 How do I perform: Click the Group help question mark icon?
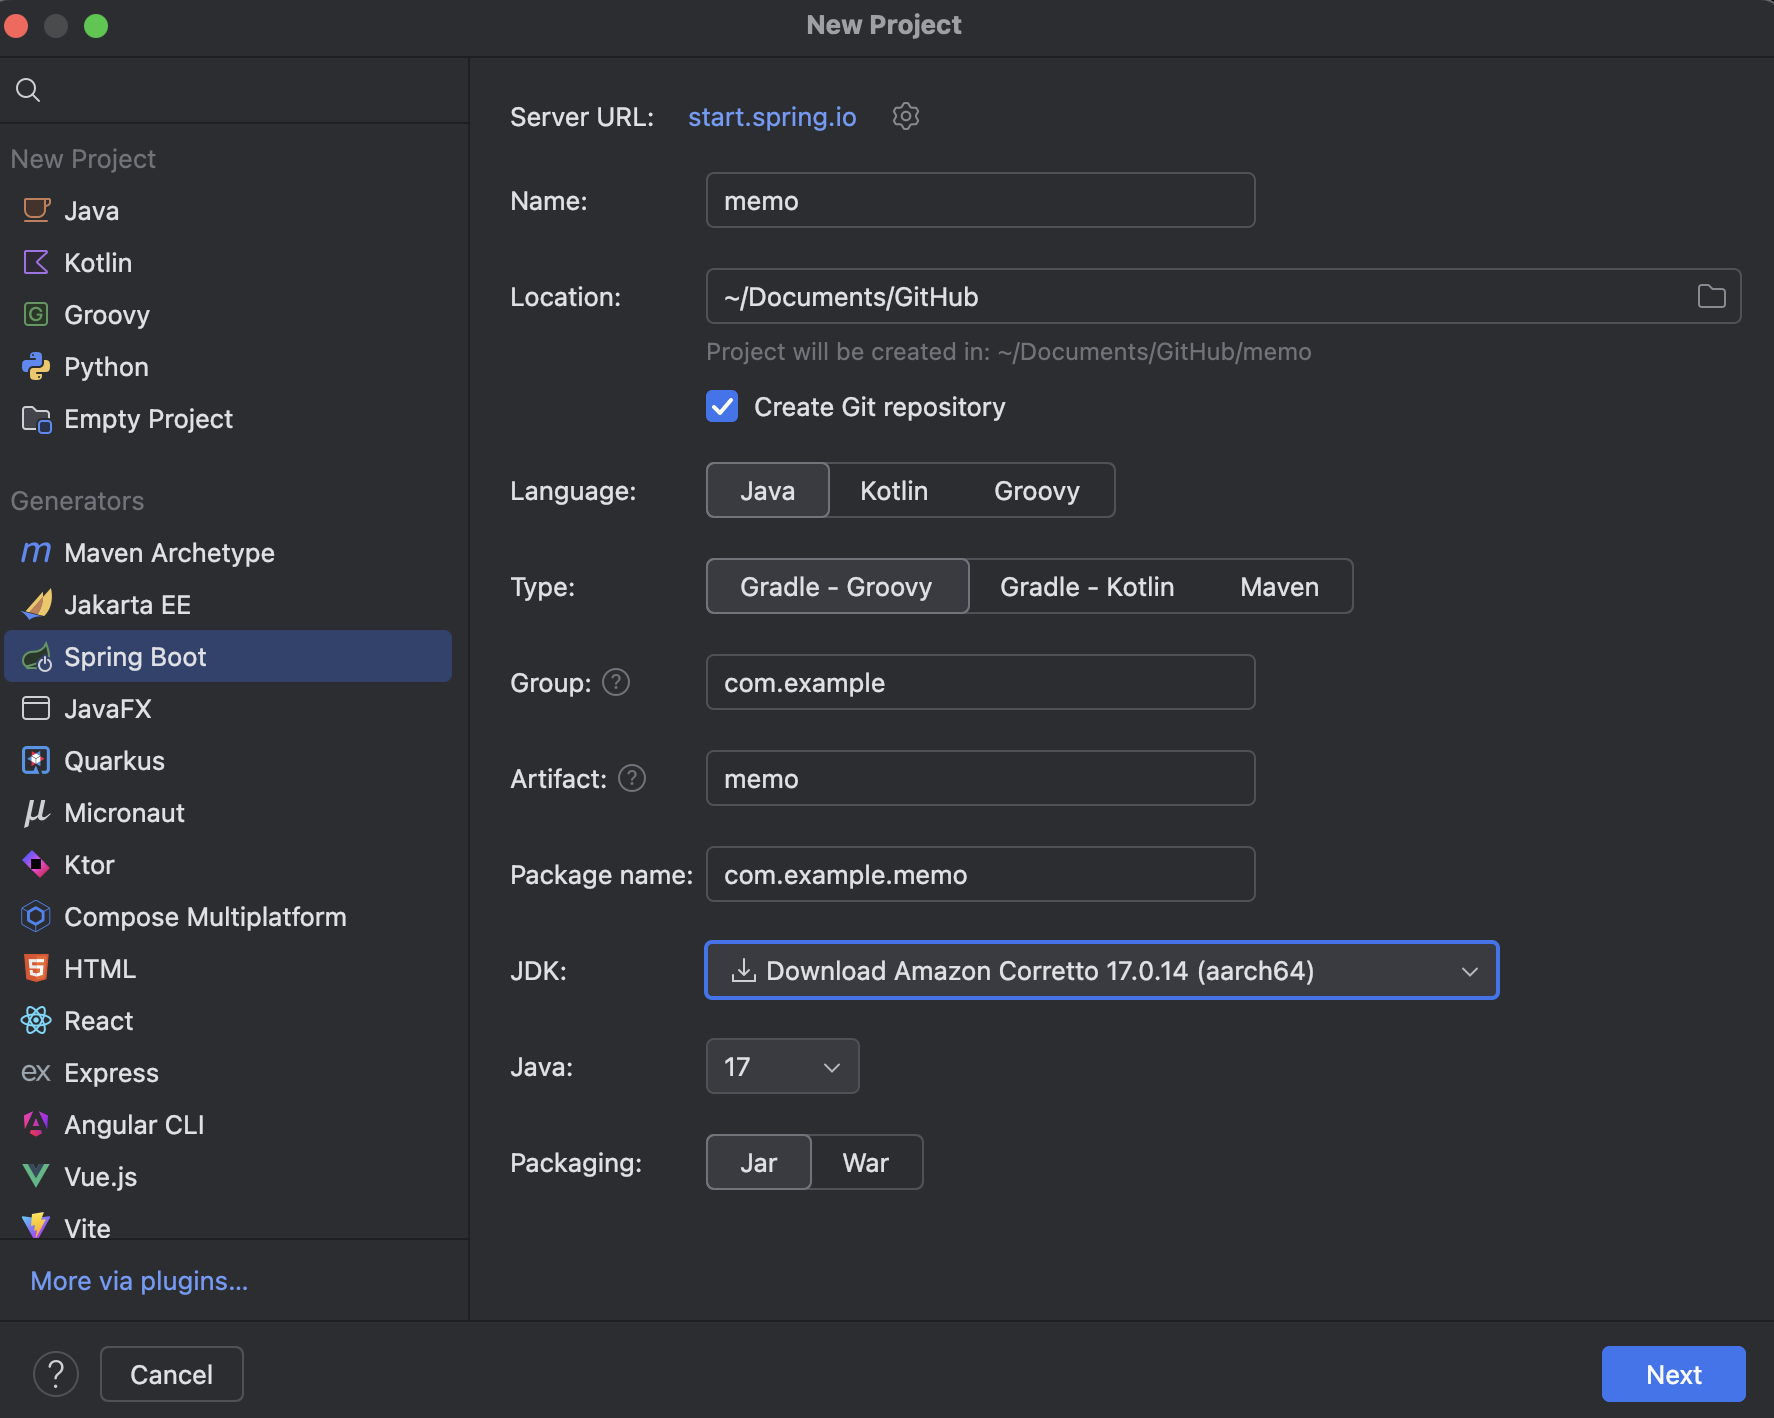point(616,683)
